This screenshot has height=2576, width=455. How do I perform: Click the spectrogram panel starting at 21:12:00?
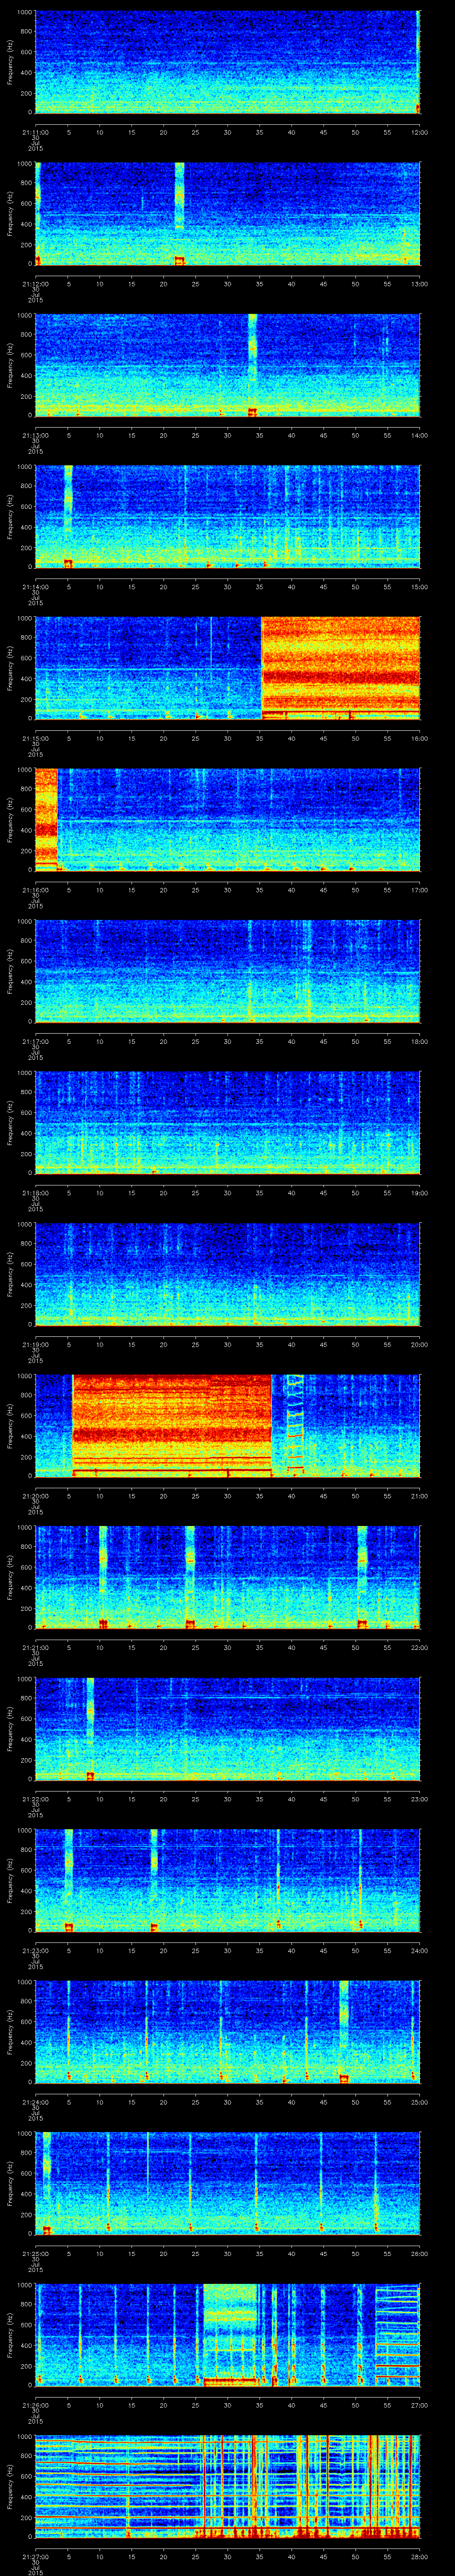coord(228,214)
